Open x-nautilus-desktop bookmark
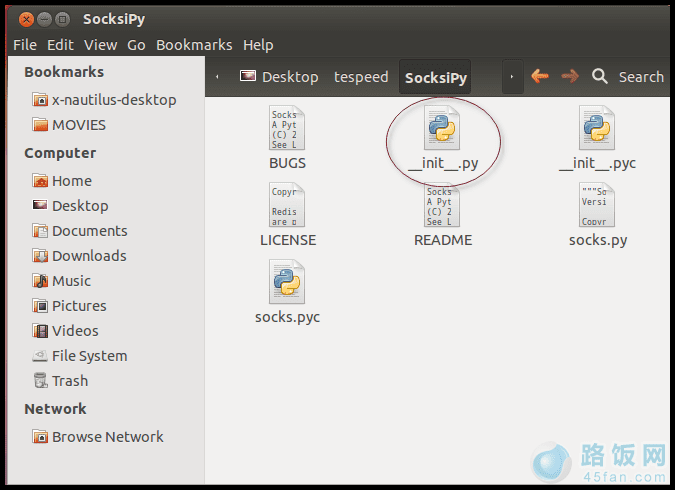The image size is (675, 490). [114, 100]
